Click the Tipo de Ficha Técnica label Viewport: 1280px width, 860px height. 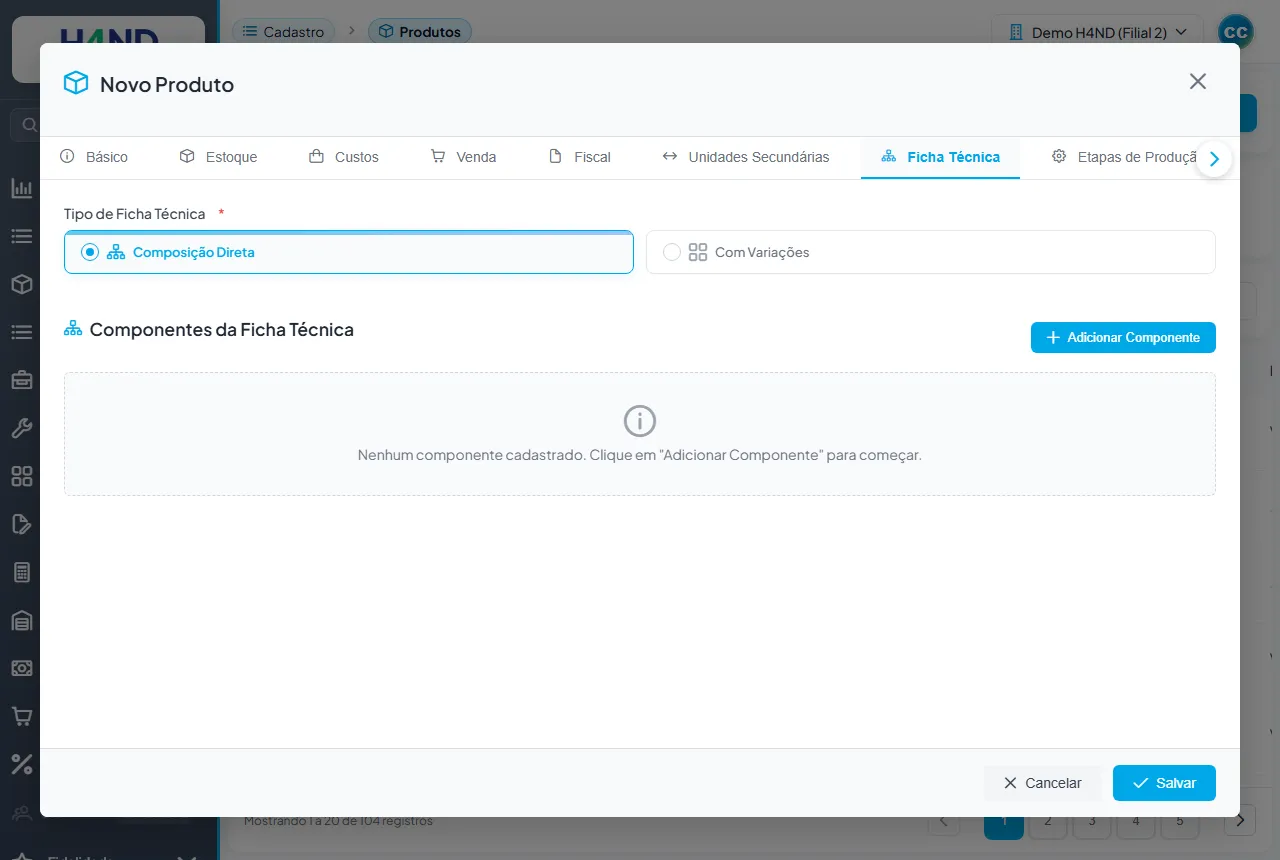point(134,214)
